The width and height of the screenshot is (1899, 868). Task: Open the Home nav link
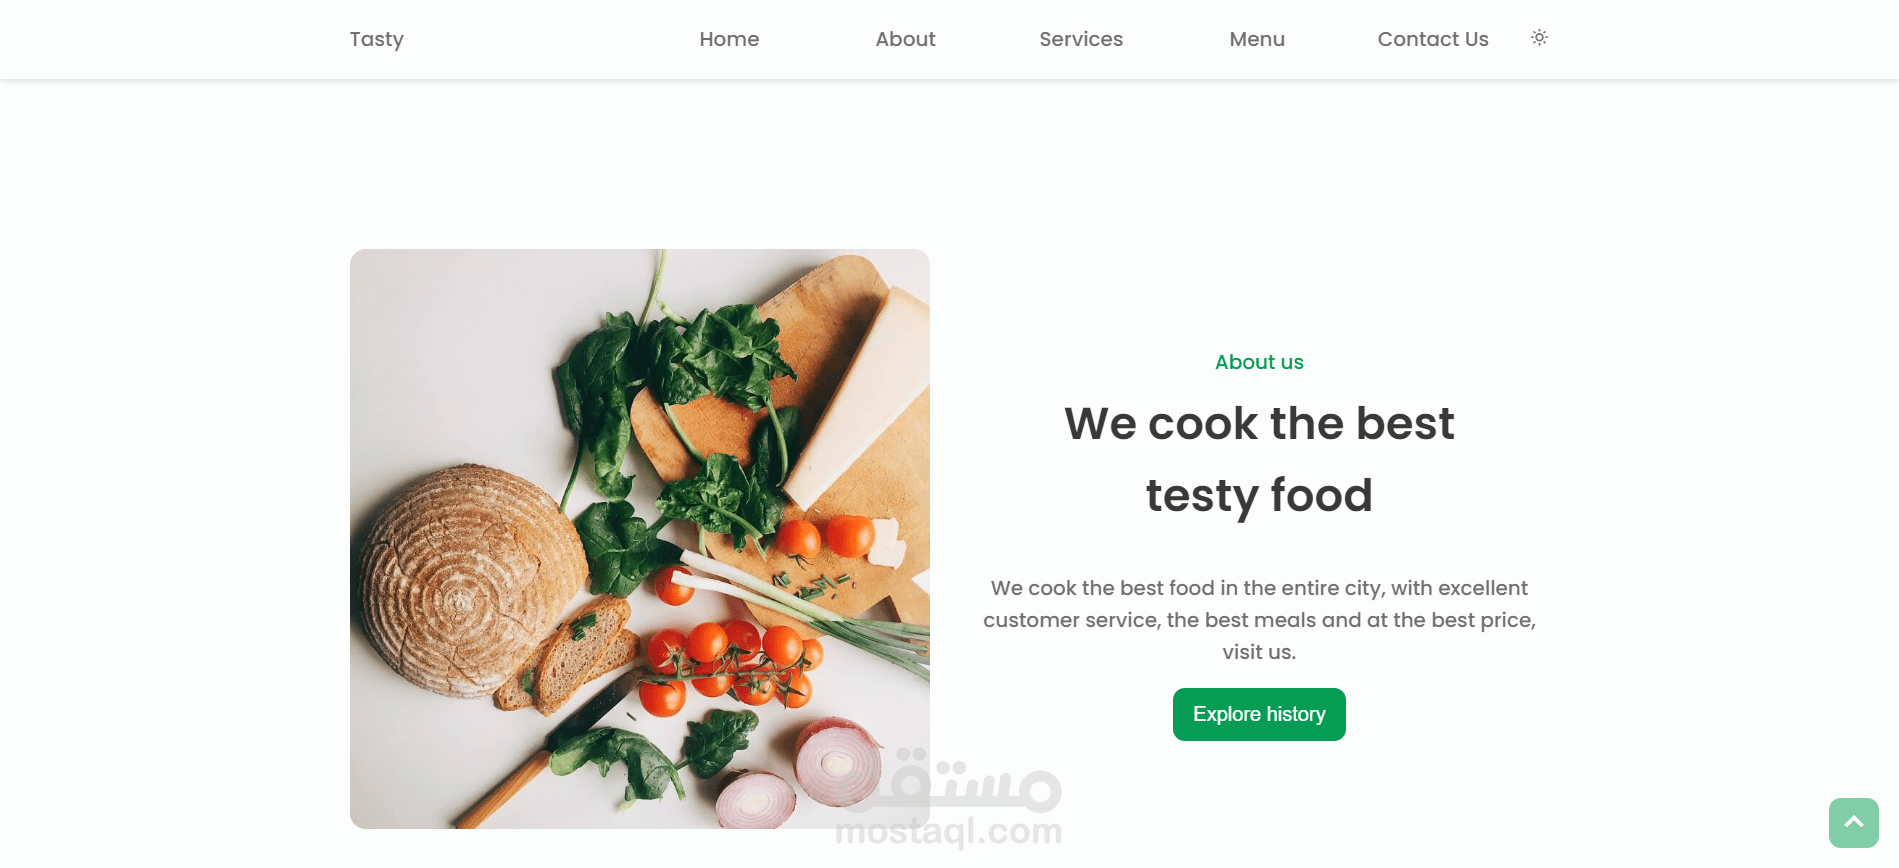(729, 39)
